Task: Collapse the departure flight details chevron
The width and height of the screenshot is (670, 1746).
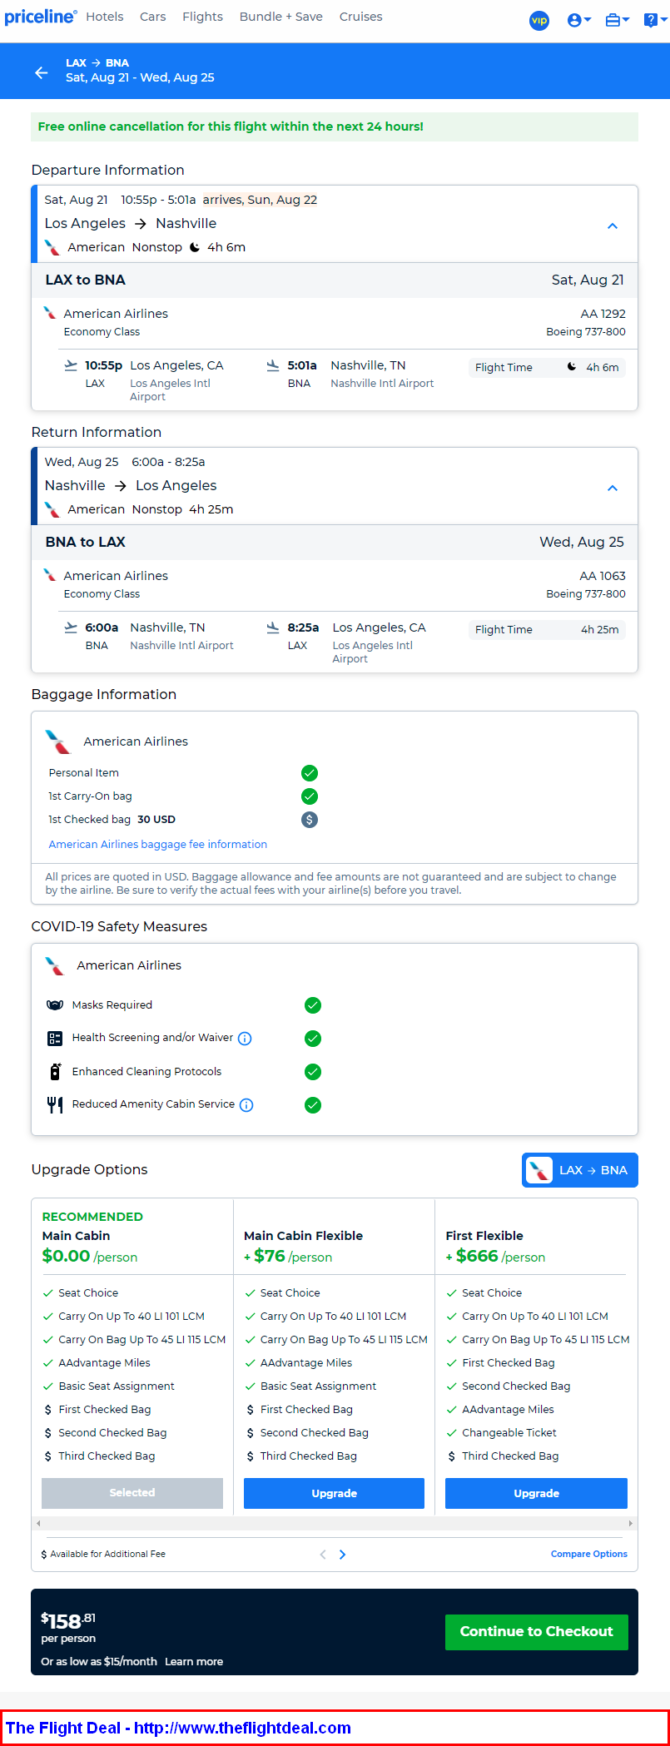Action: [613, 226]
